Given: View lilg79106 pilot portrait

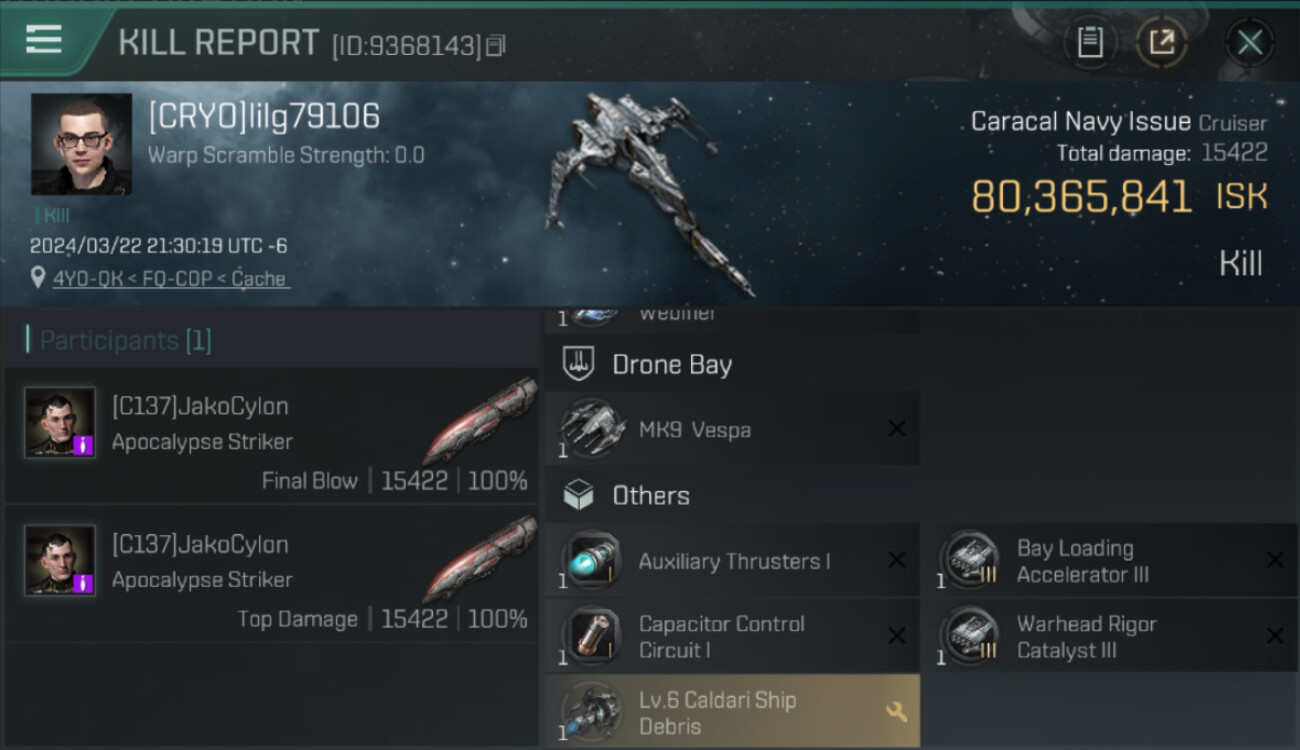Looking at the screenshot, I should [x=81, y=144].
